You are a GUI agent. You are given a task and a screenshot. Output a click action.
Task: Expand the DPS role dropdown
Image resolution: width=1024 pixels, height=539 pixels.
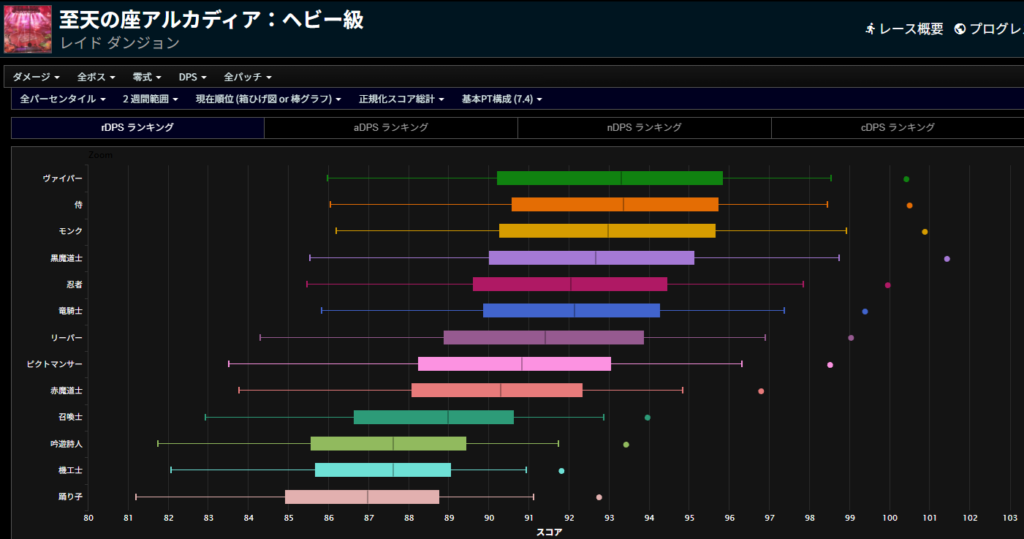coord(192,77)
